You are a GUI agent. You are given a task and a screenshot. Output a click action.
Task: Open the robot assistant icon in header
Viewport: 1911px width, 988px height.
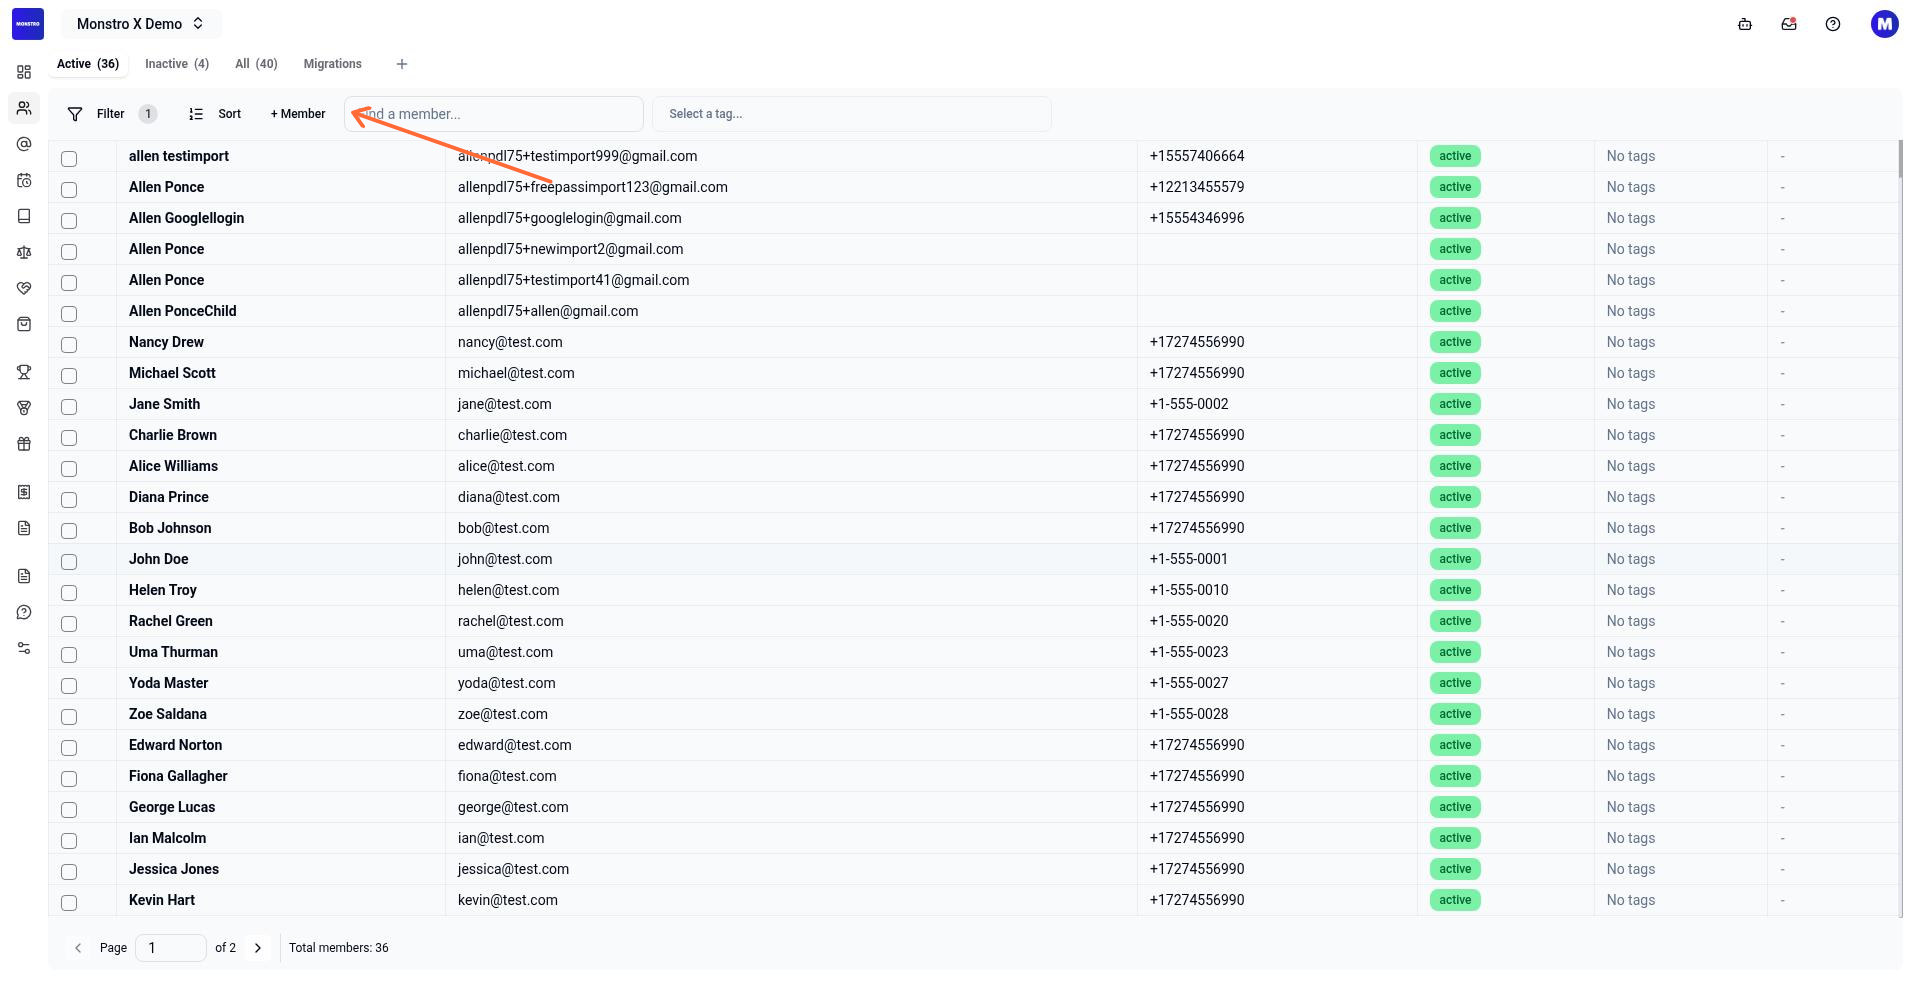point(1745,24)
